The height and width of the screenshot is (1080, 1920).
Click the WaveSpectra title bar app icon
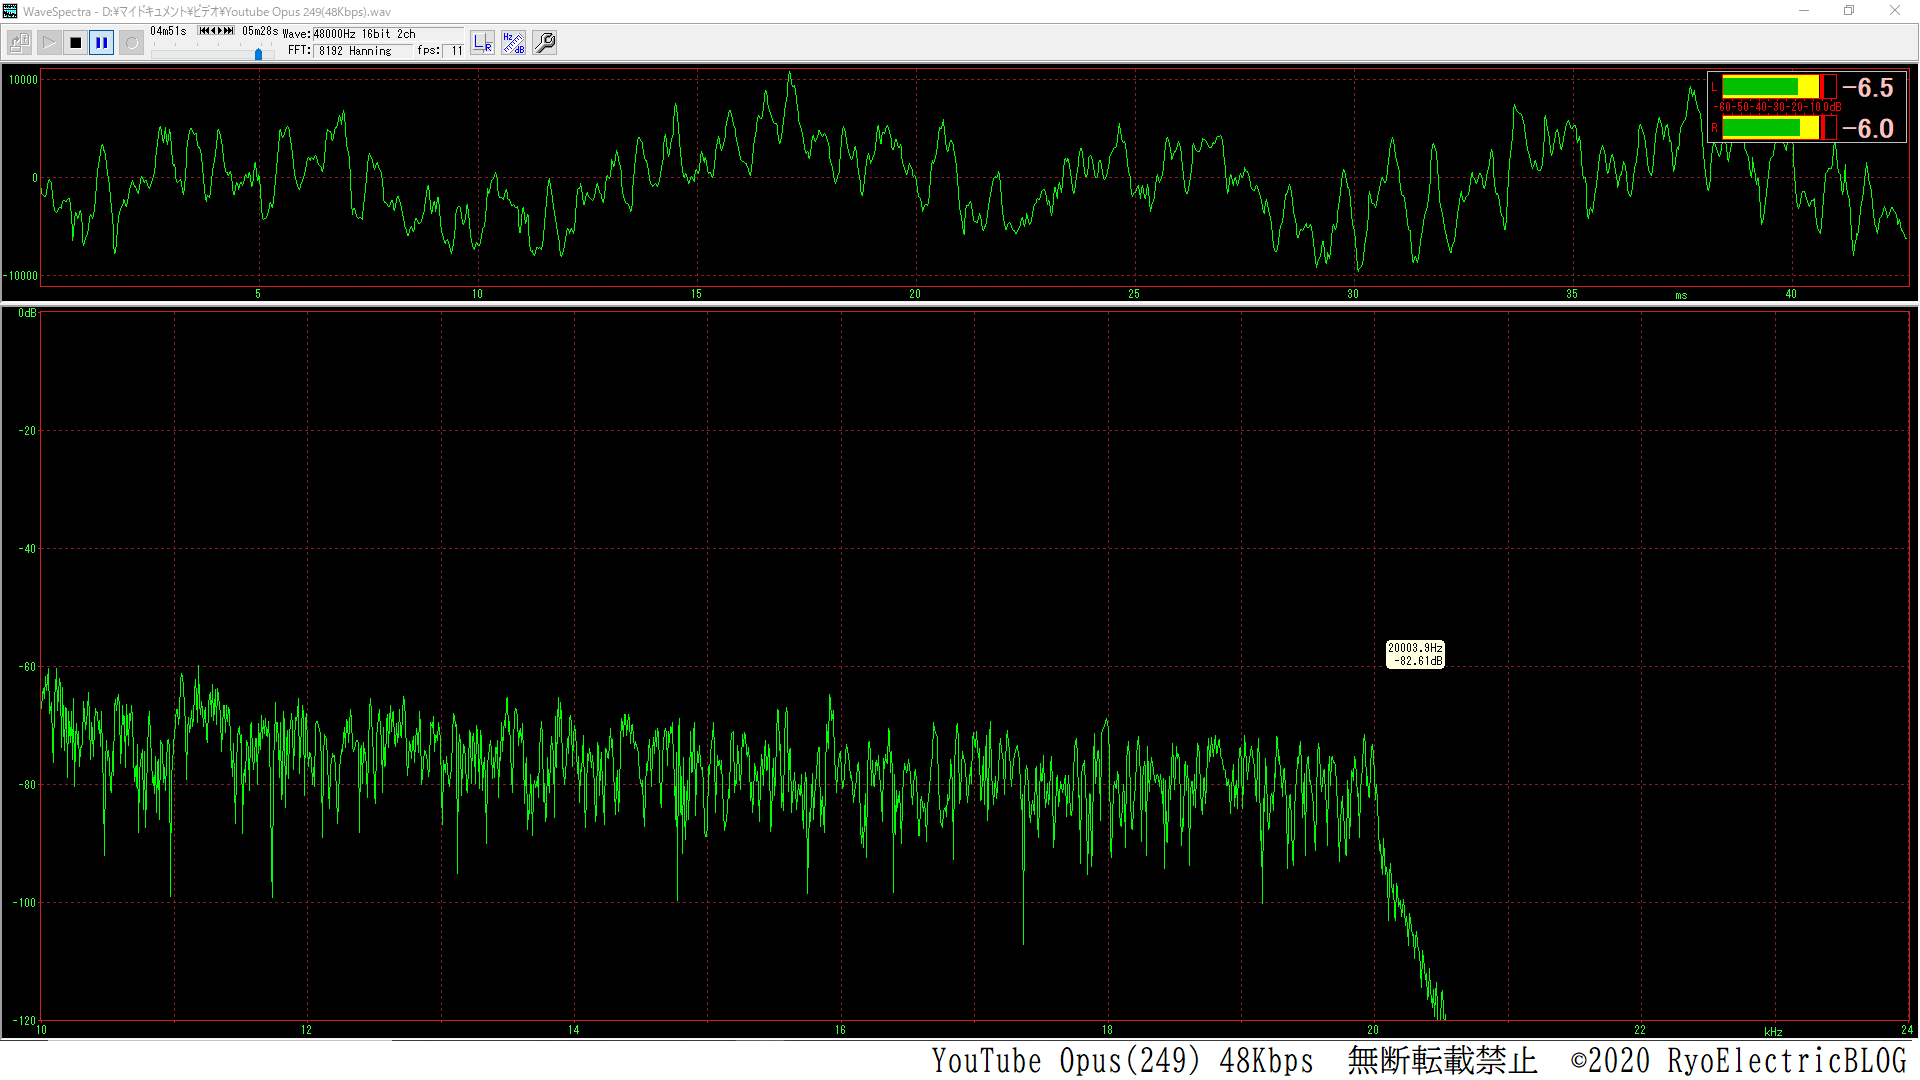(10, 11)
